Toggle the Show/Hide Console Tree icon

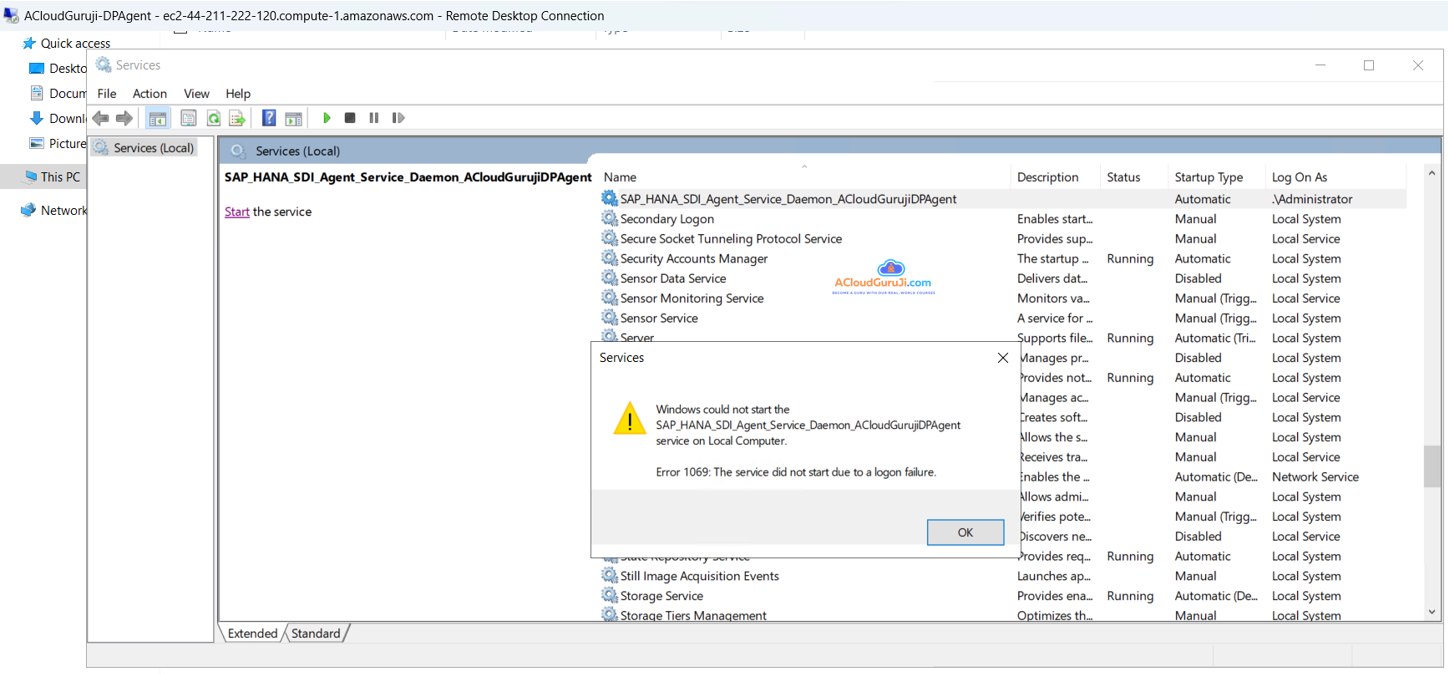[x=158, y=118]
